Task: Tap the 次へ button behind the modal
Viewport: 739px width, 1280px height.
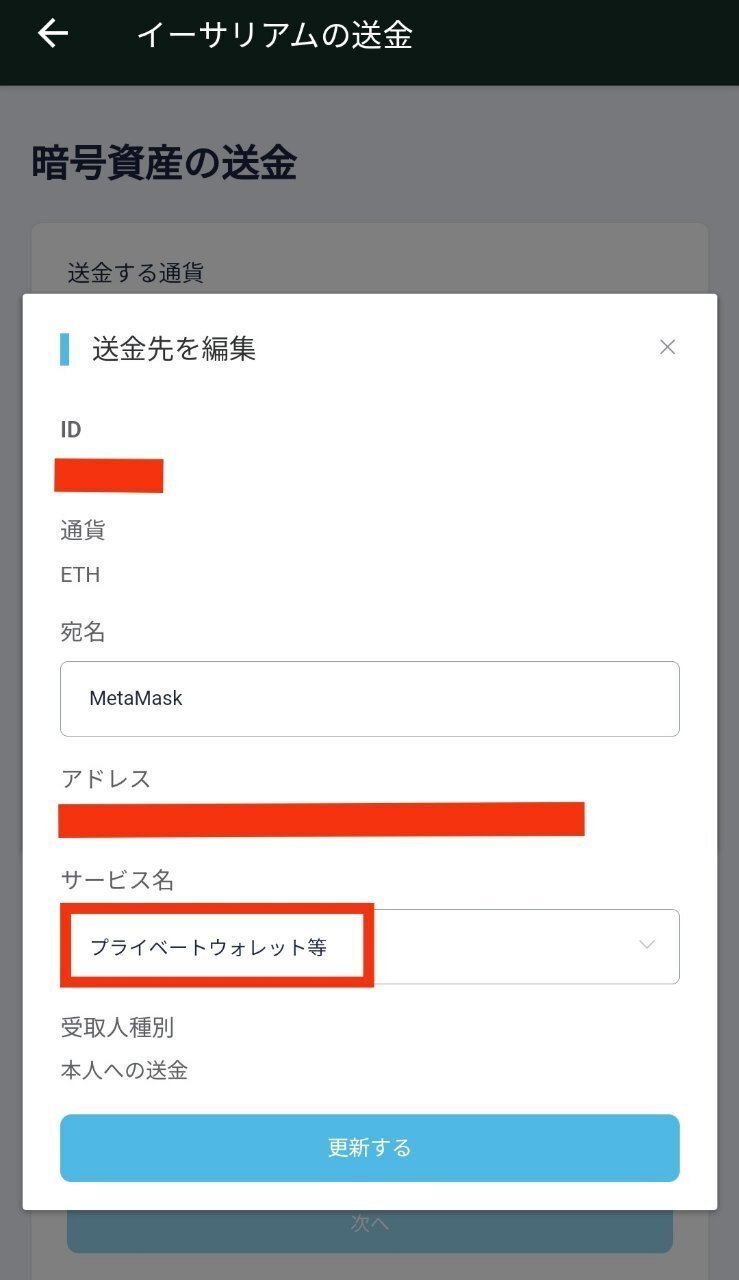Action: click(370, 1222)
